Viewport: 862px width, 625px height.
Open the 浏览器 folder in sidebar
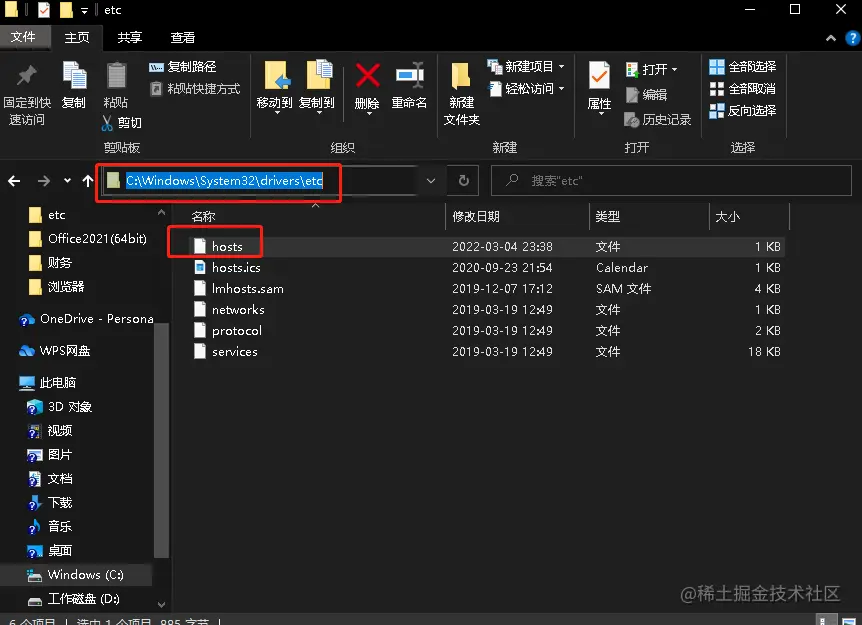pos(56,286)
